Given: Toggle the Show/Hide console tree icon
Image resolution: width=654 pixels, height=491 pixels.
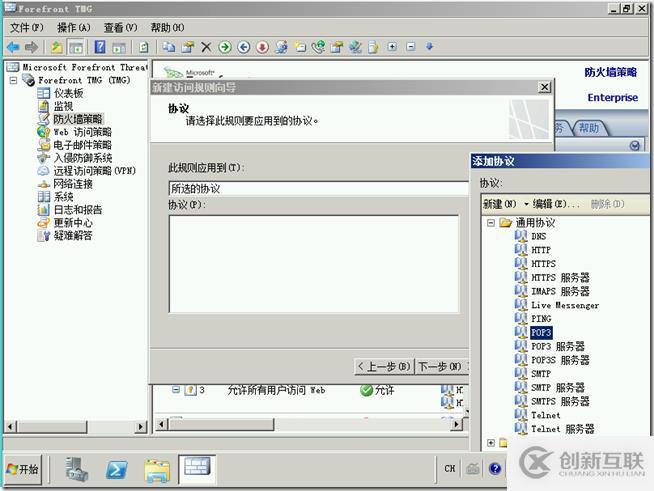Looking at the screenshot, I should coord(76,47).
